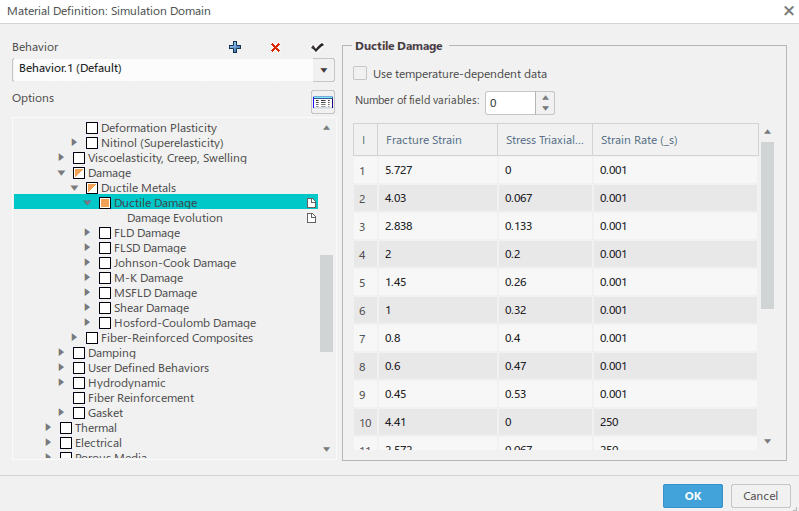The image size is (799, 511).
Task: Expand the Gasket node
Action: tap(61, 412)
